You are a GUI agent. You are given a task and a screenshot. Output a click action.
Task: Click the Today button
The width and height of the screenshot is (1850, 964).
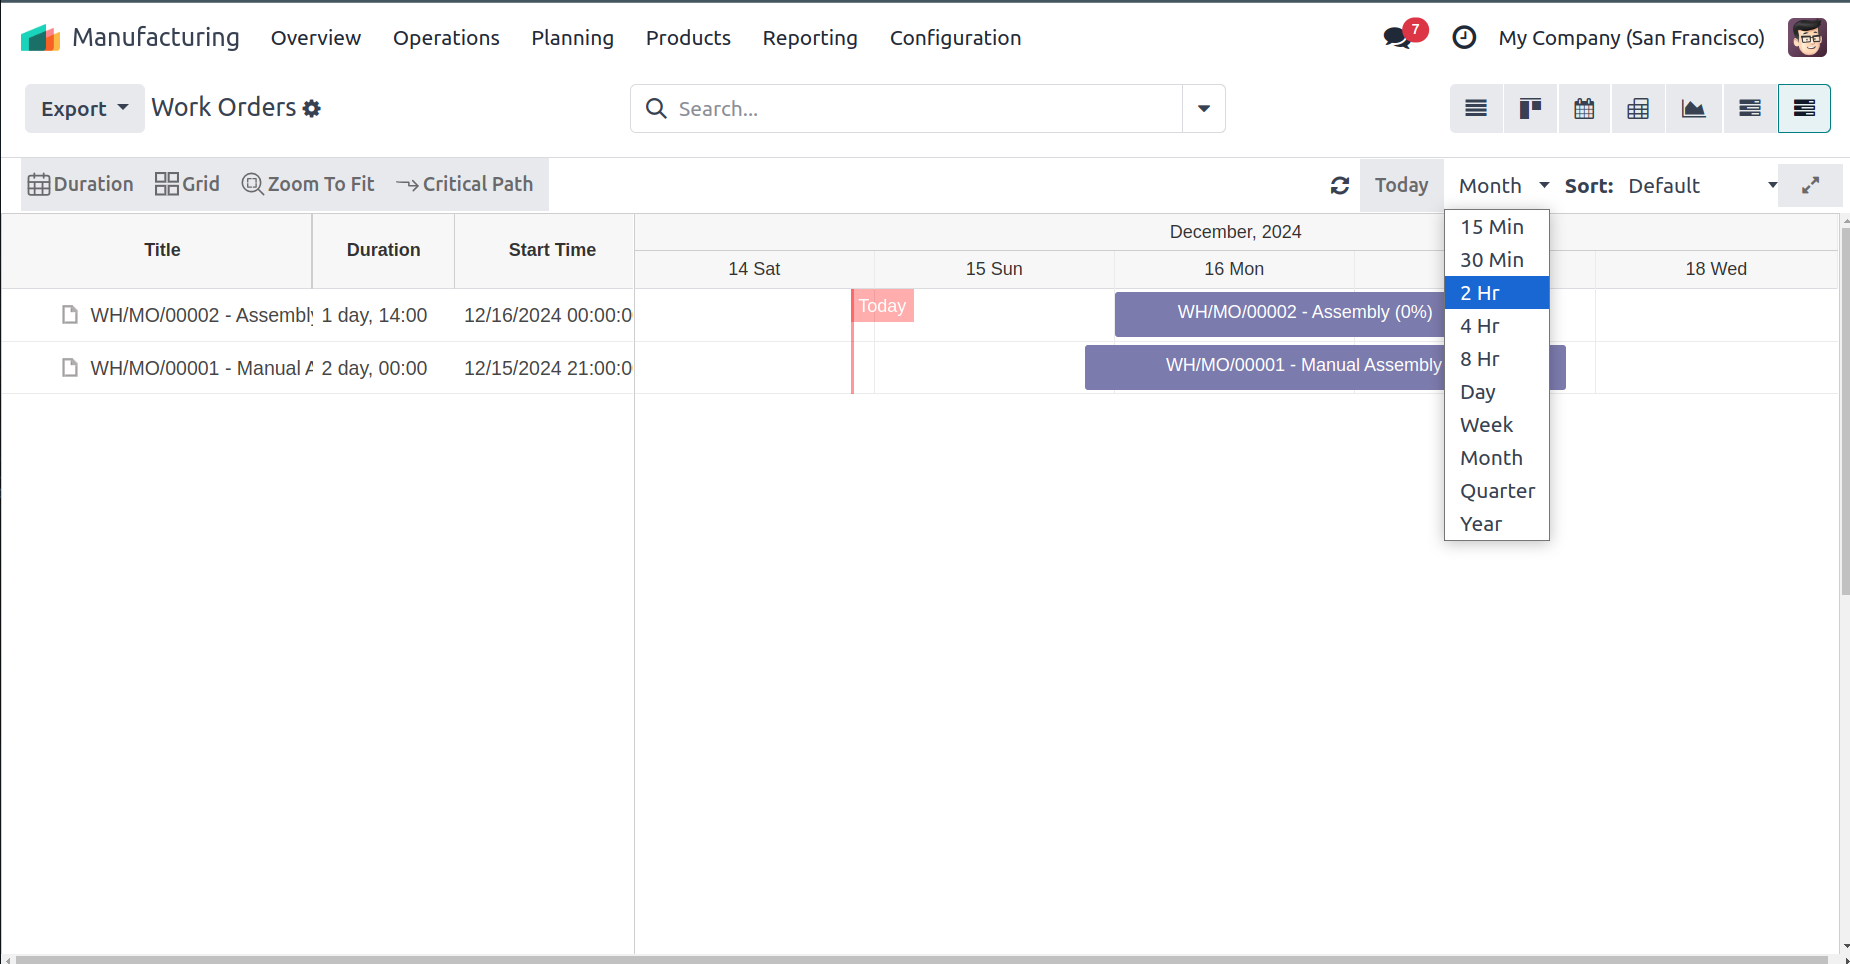[1401, 186]
